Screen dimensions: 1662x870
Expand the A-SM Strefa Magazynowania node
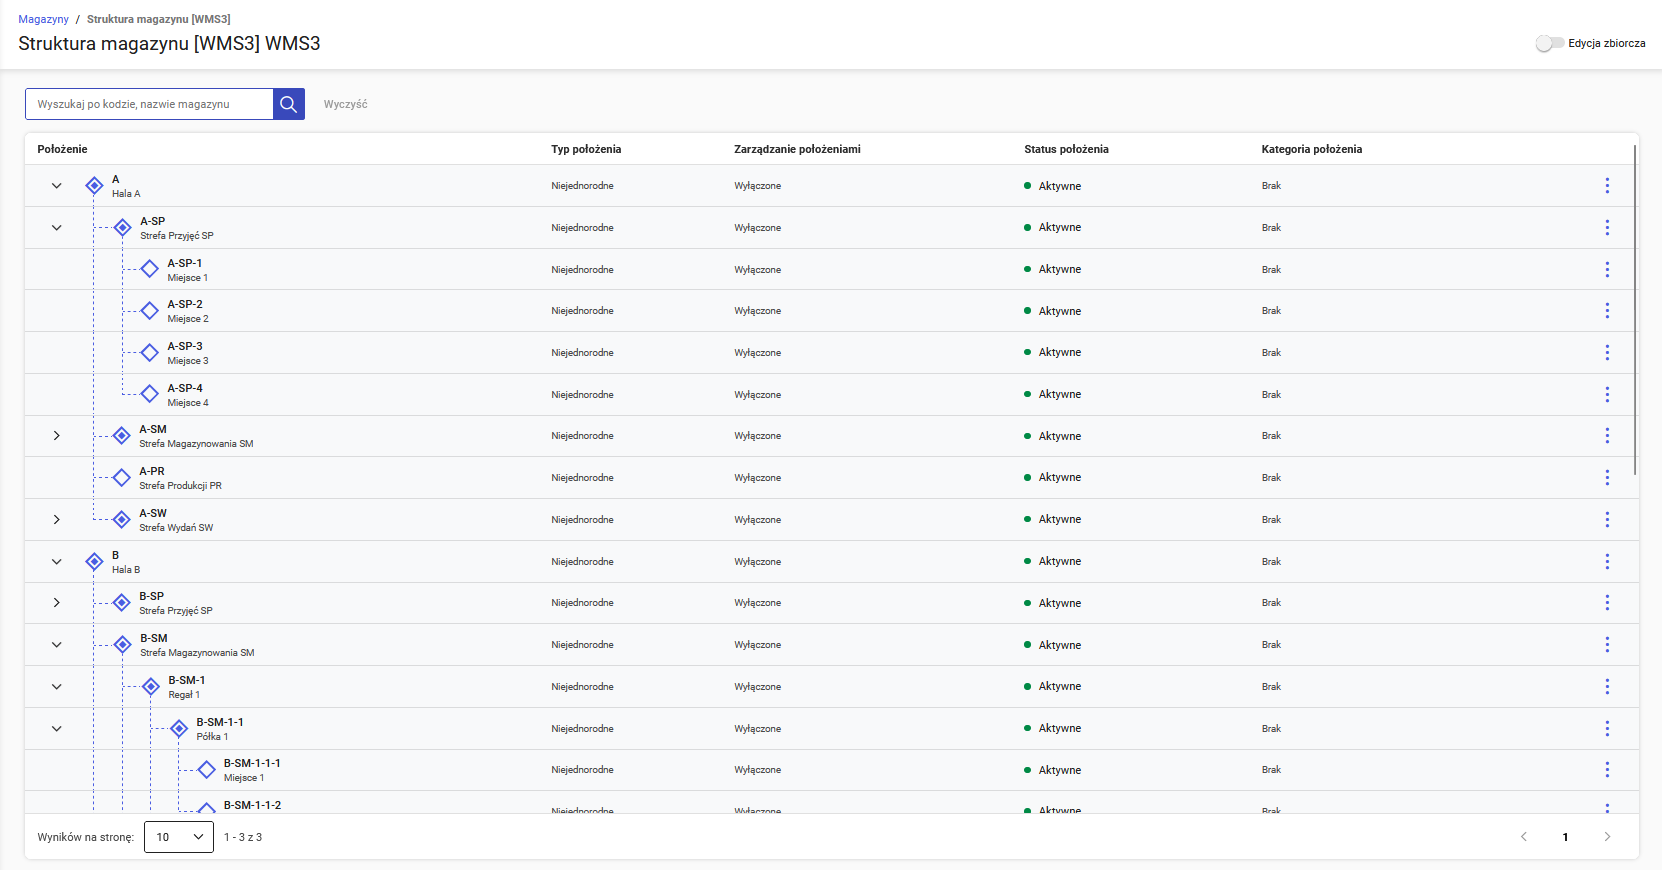(x=57, y=436)
